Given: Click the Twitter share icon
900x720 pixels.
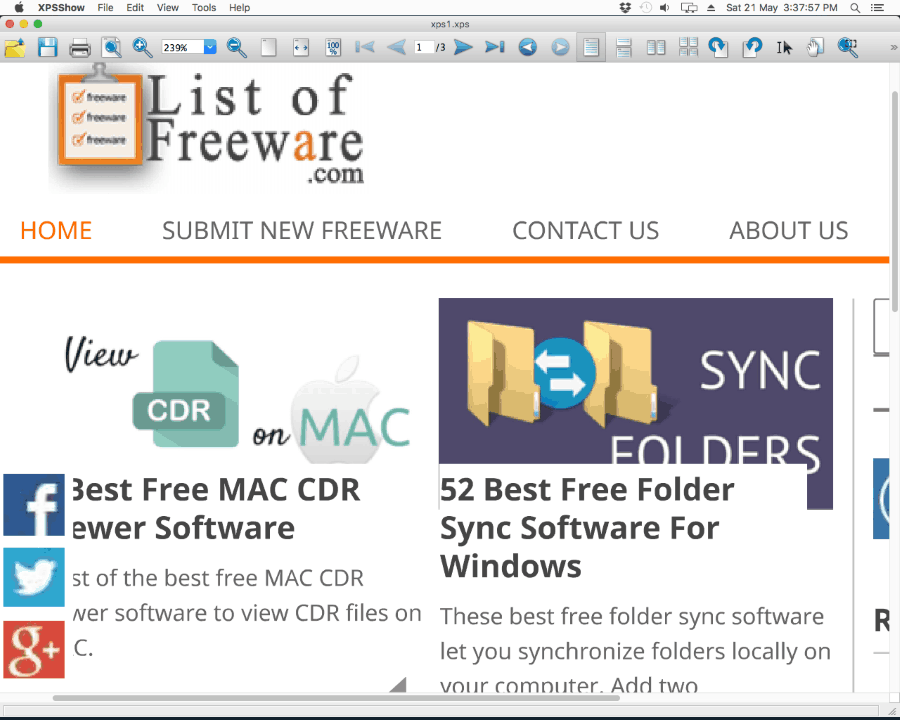Looking at the screenshot, I should click(x=34, y=578).
